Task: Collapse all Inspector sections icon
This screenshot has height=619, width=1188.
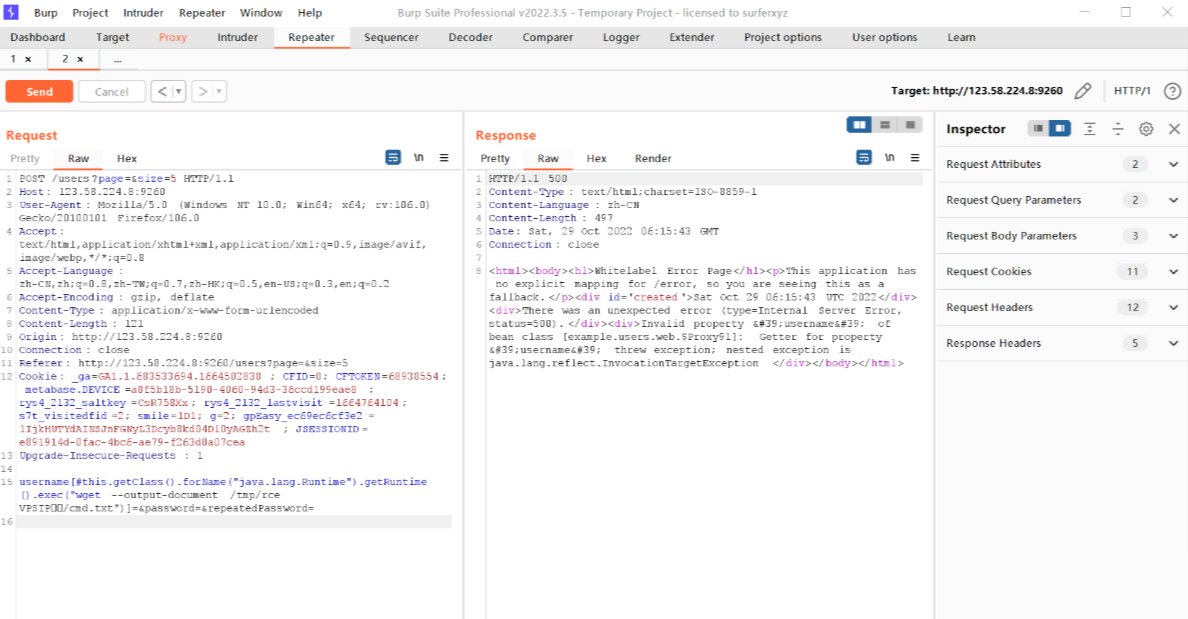Action: [1118, 129]
